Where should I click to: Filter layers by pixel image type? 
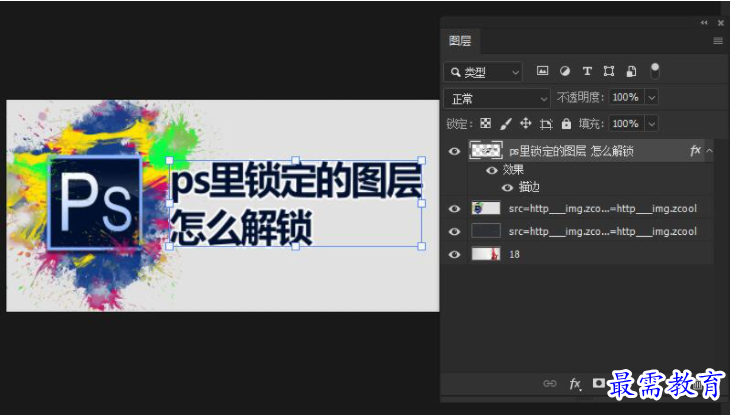tap(542, 71)
